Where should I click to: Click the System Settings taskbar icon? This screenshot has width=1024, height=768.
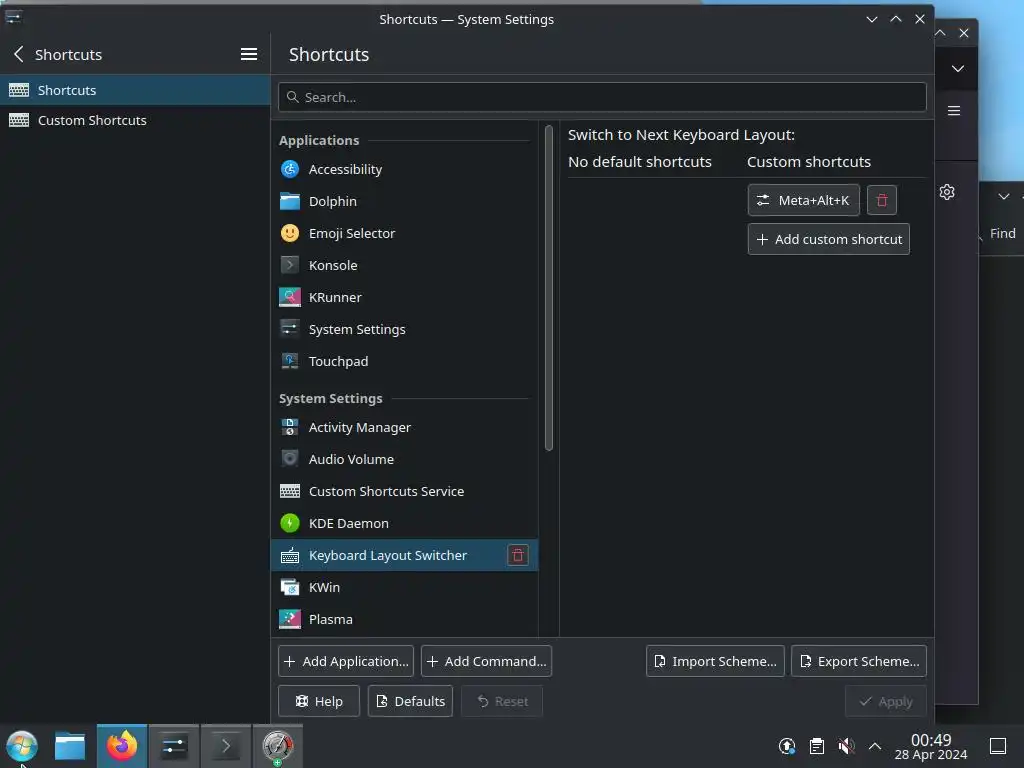[174, 746]
